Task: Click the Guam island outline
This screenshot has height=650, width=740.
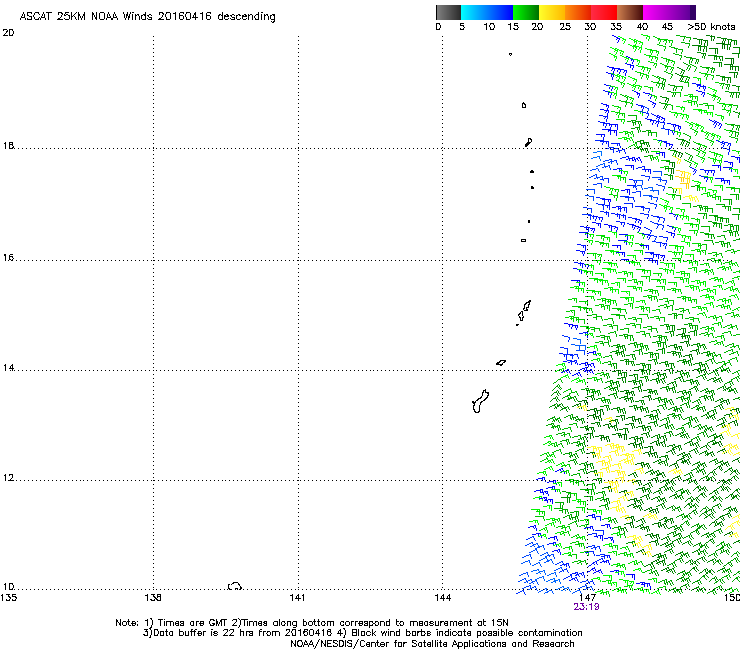Action: [x=480, y=402]
